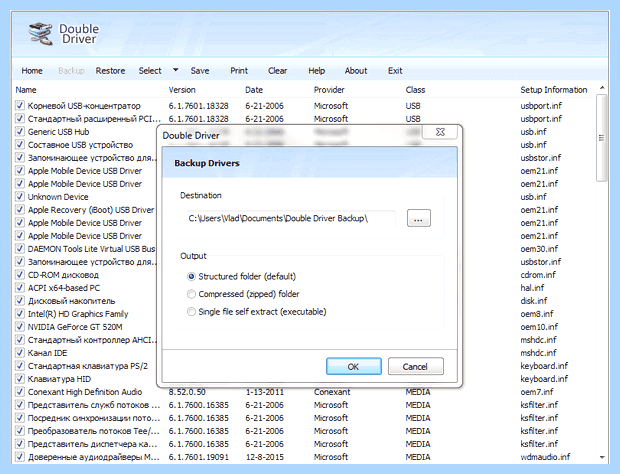
Task: Toggle the Intel(R) HD Graphics Family checkbox
Action: pos(20,313)
